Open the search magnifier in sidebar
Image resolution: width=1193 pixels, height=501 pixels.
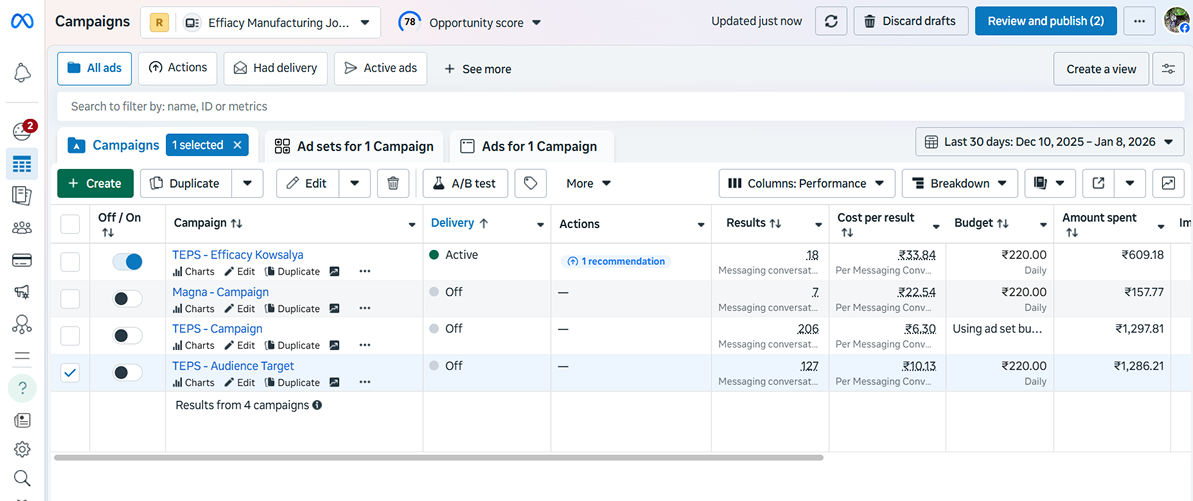tap(22, 478)
